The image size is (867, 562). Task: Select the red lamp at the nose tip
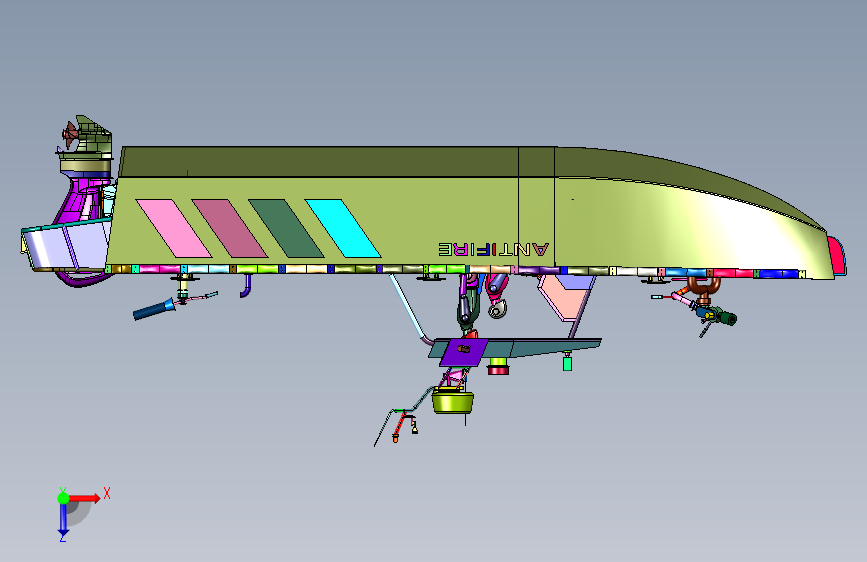(837, 256)
